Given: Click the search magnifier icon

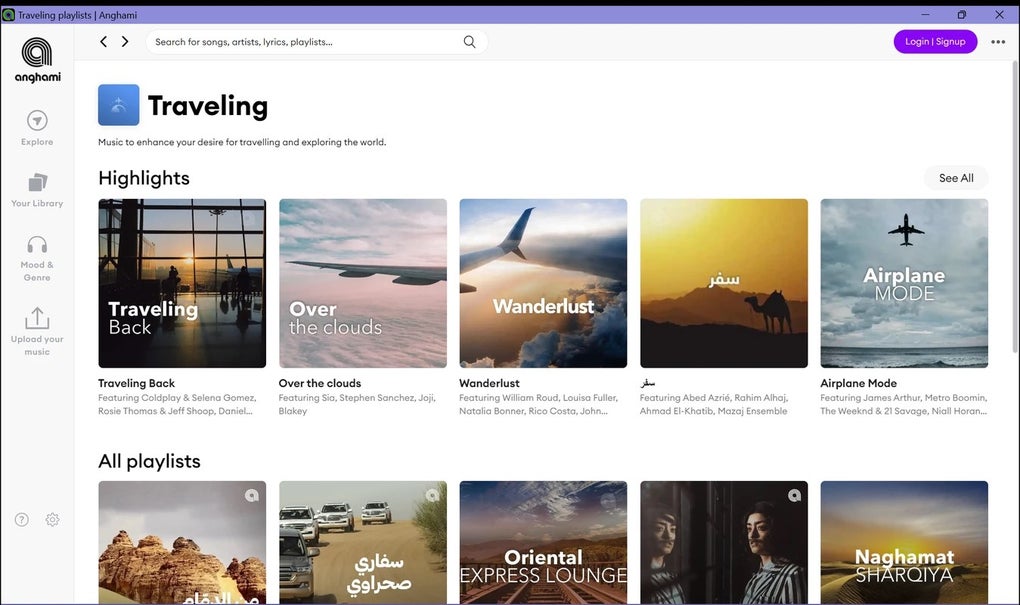Looking at the screenshot, I should (468, 41).
